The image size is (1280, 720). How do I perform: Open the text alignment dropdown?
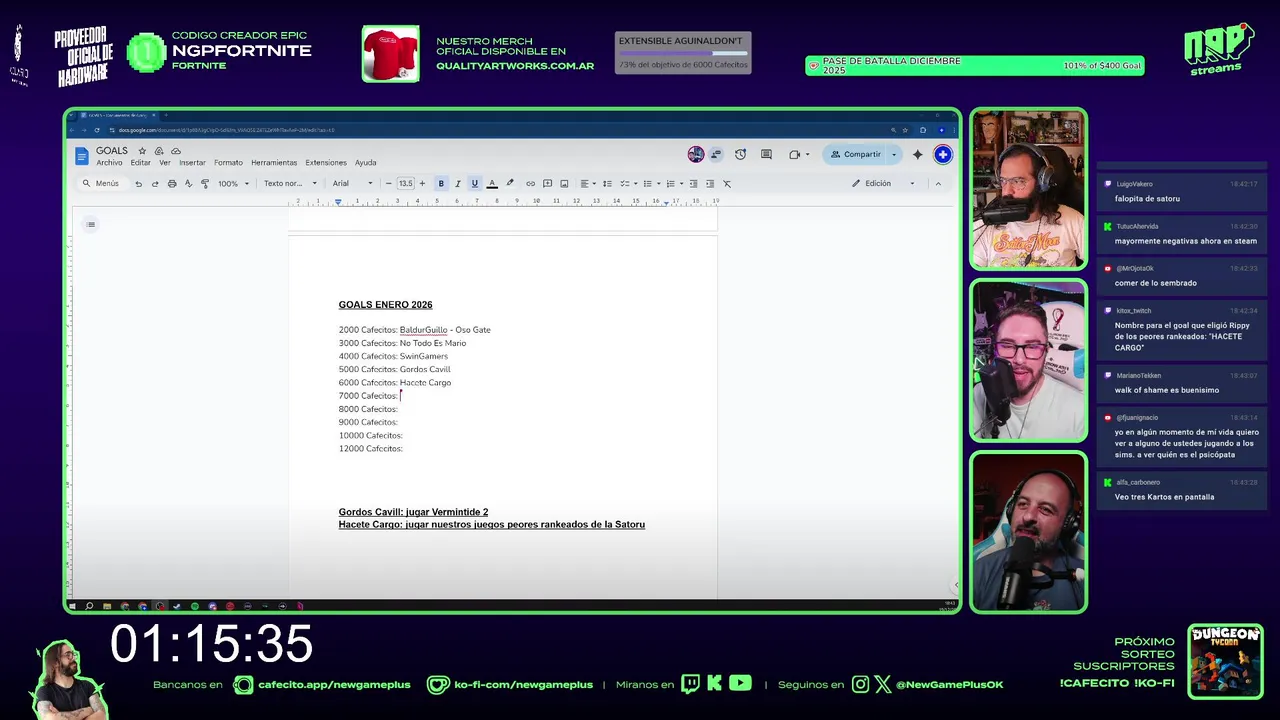tap(587, 184)
